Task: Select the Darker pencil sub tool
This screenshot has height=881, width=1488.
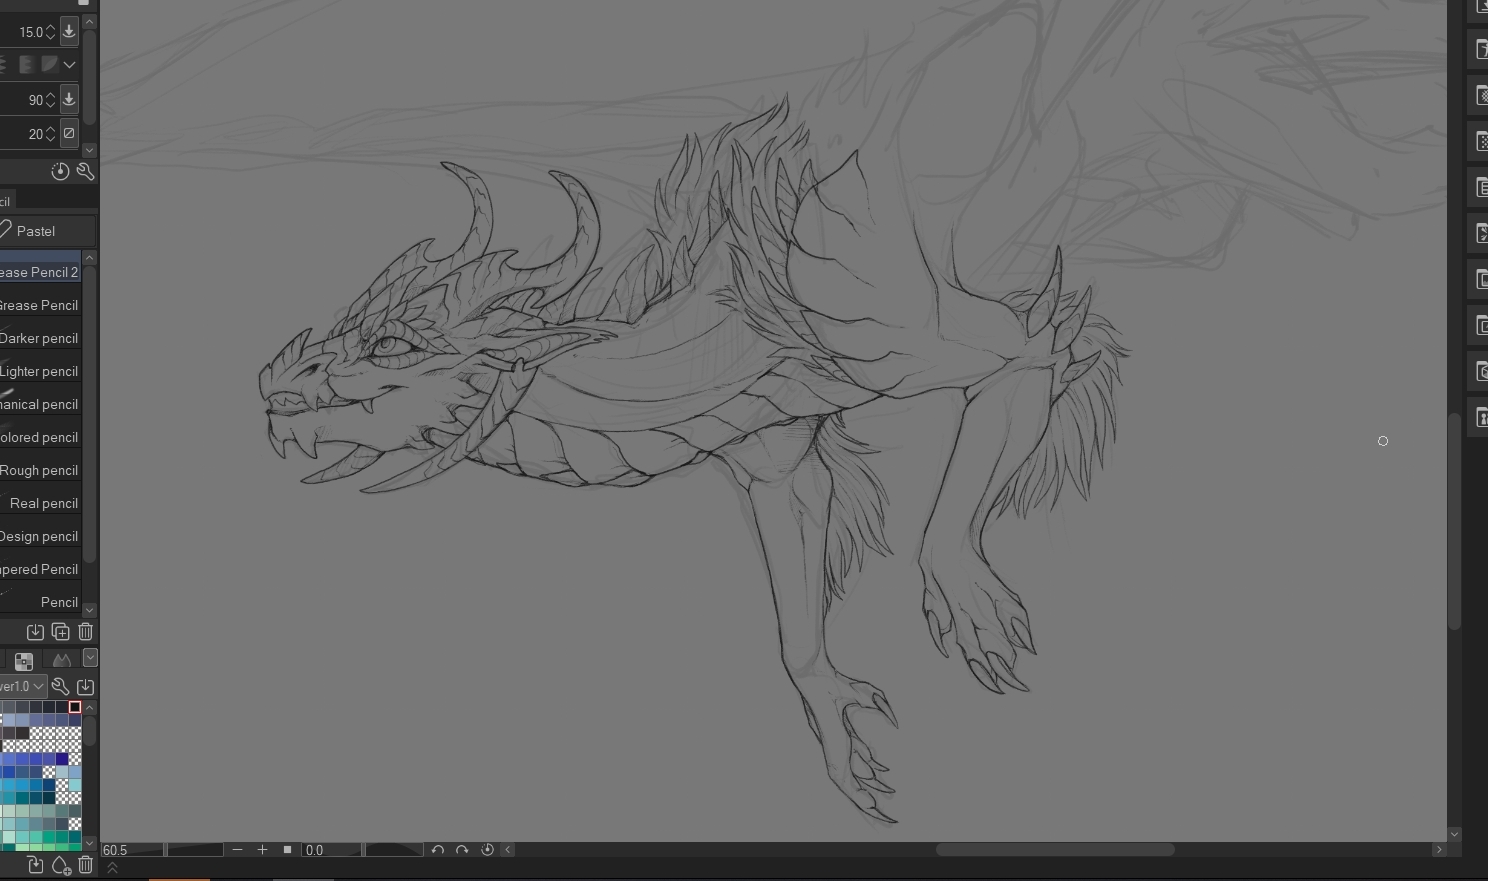Action: pos(40,338)
